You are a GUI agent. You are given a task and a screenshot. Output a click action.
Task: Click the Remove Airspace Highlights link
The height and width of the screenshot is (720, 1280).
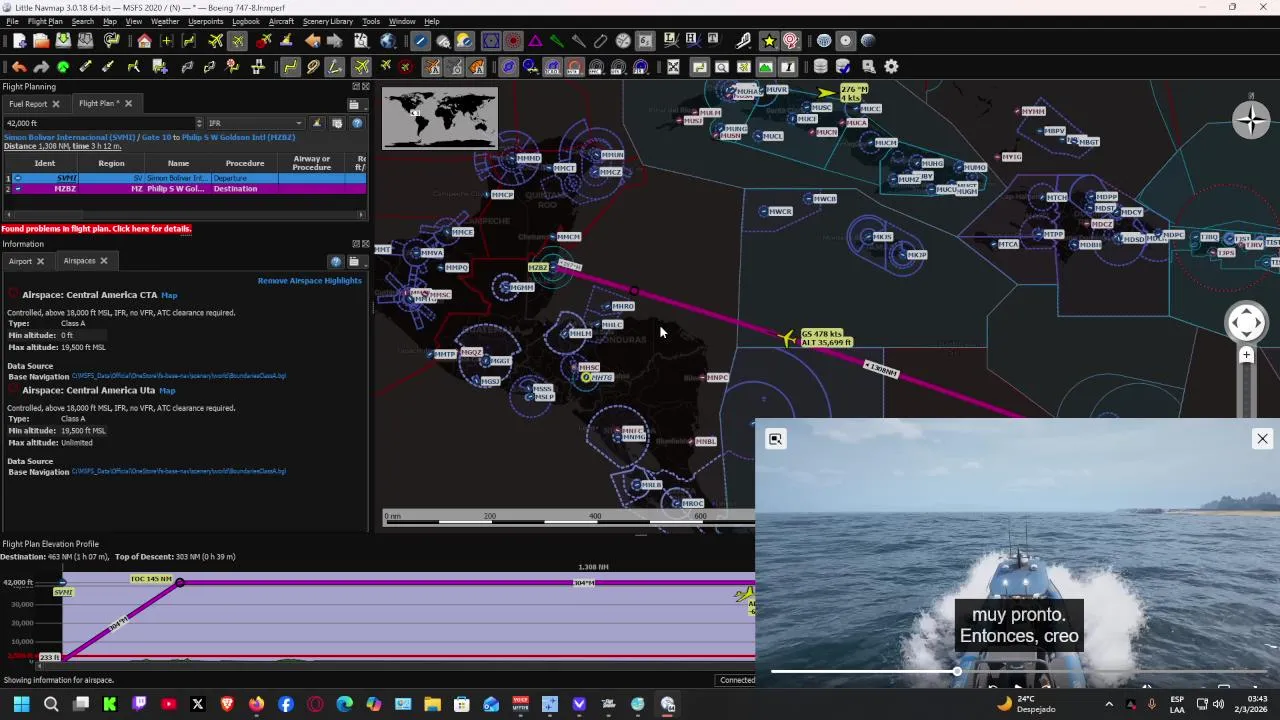[310, 281]
